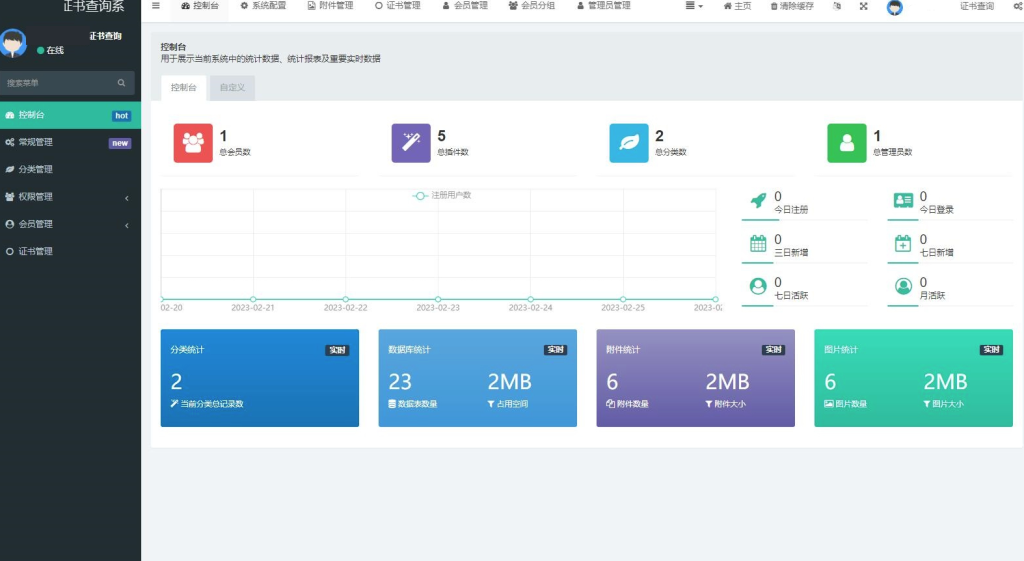Select 控制台 in the sidebar
This screenshot has width=1024, height=561.
(71, 115)
